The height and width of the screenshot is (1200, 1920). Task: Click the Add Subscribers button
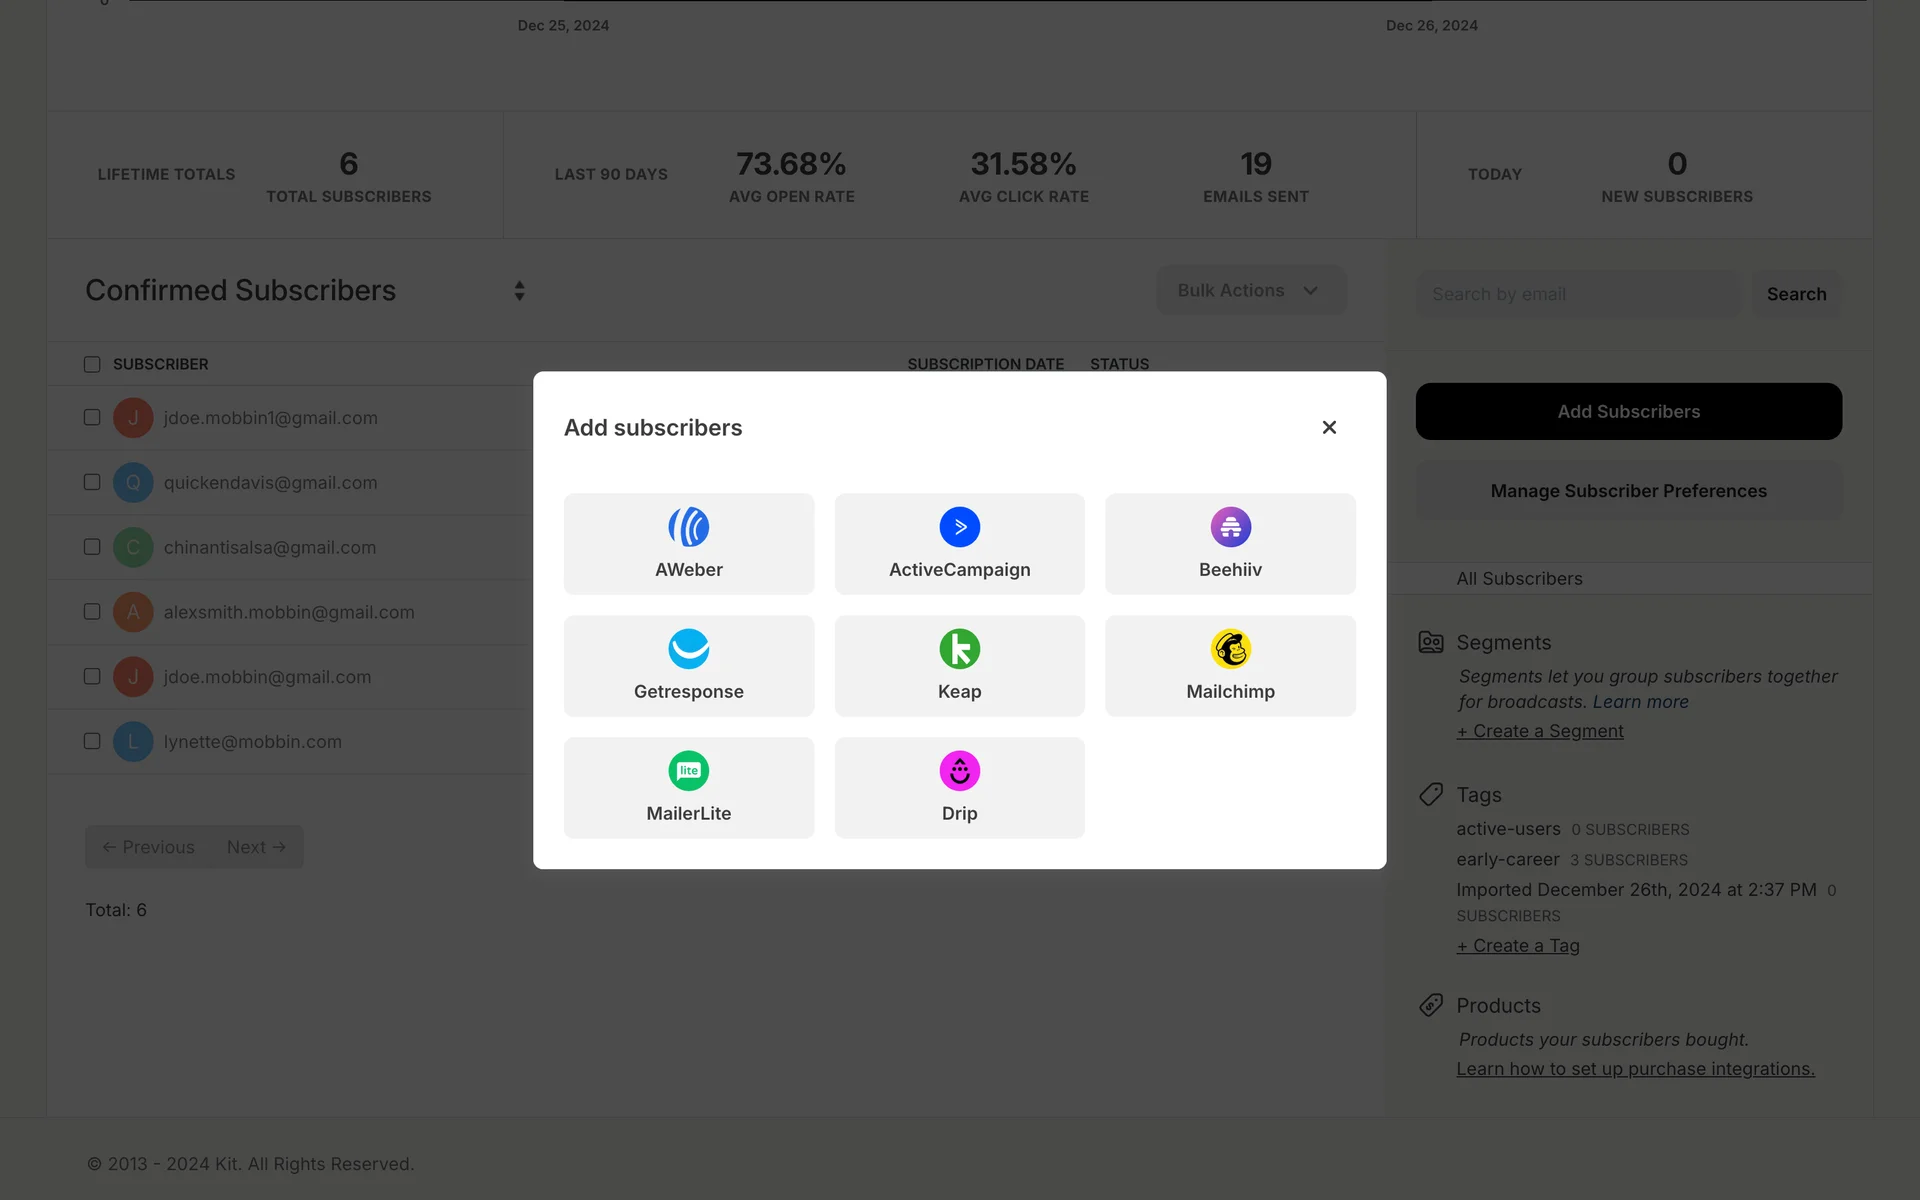[1628, 411]
